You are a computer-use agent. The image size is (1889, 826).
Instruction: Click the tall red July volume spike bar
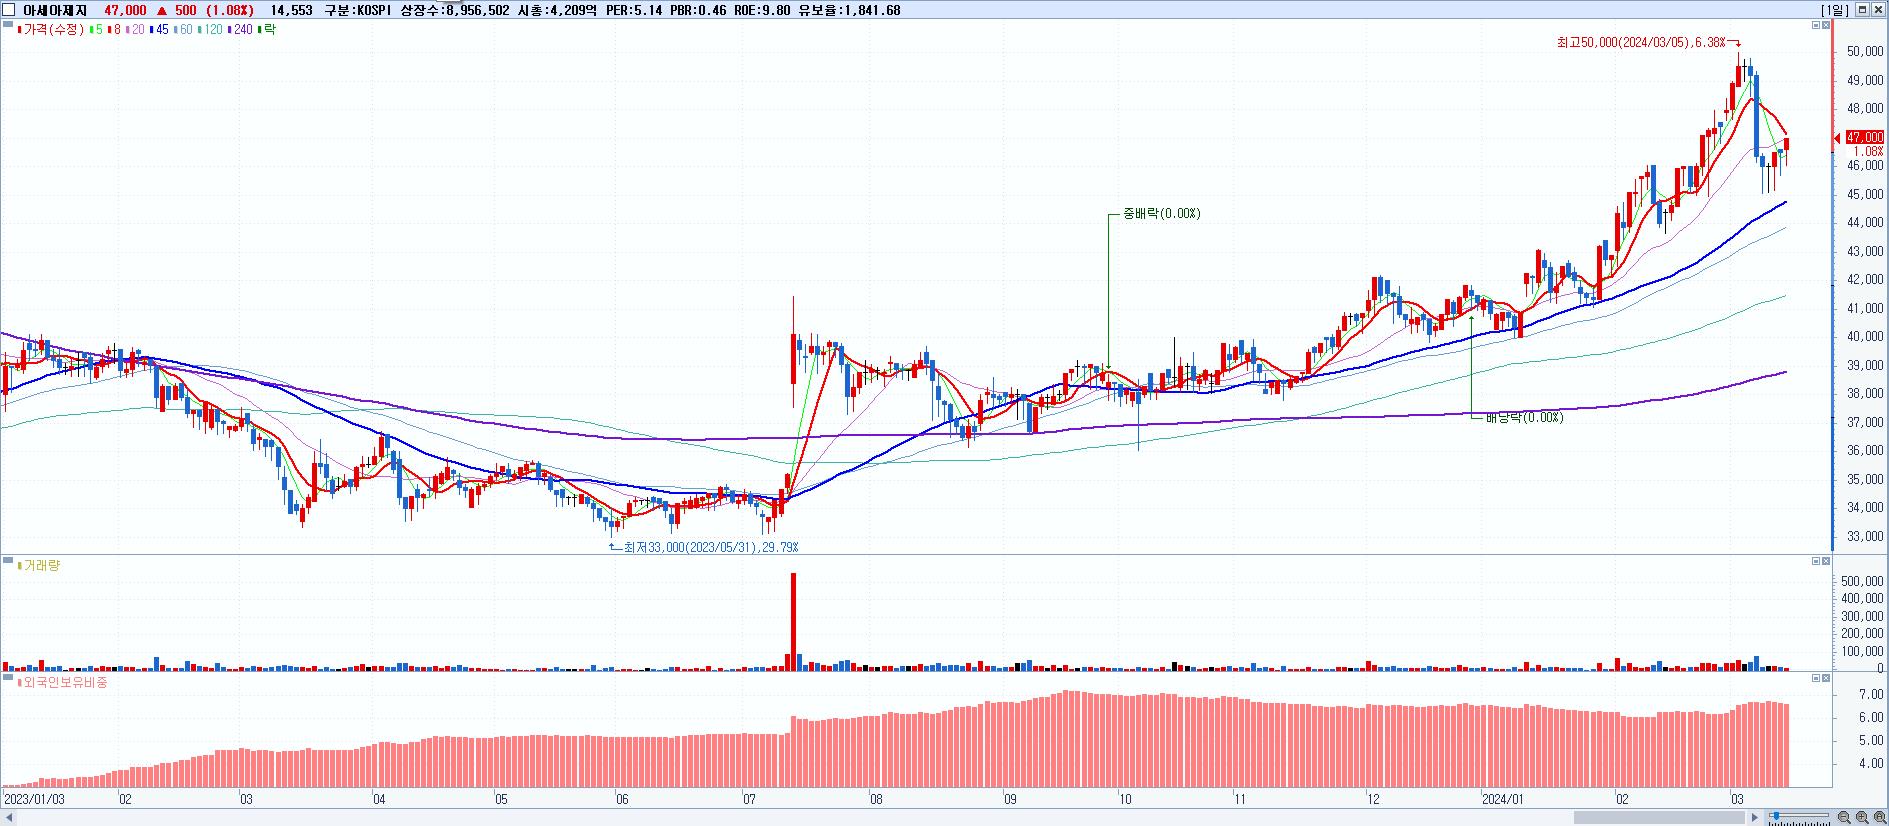793,620
